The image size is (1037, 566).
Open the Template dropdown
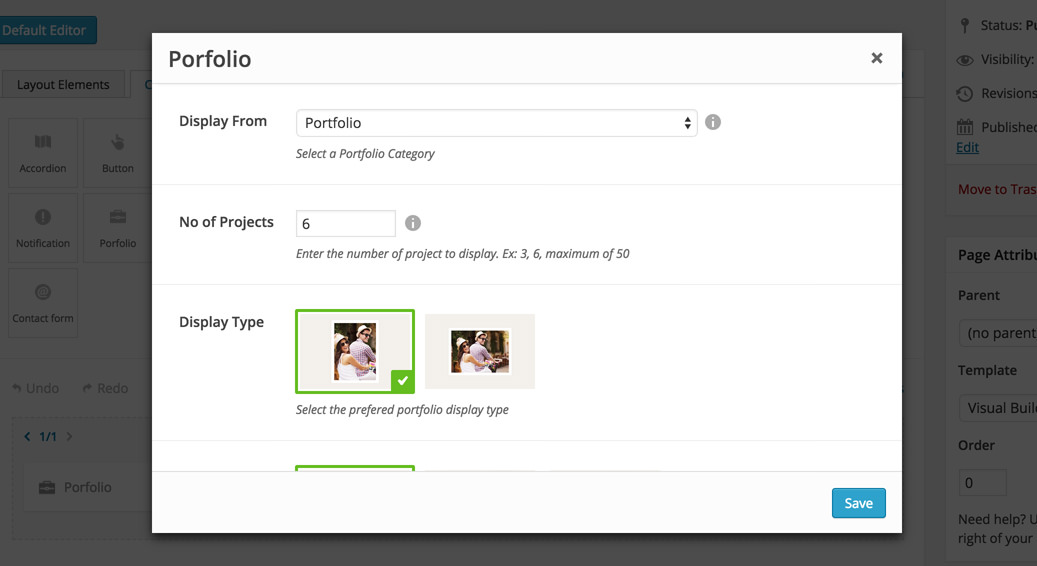coord(998,408)
